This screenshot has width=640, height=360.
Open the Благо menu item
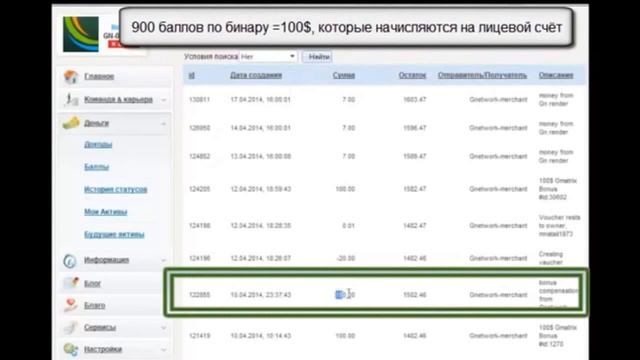[x=95, y=305]
